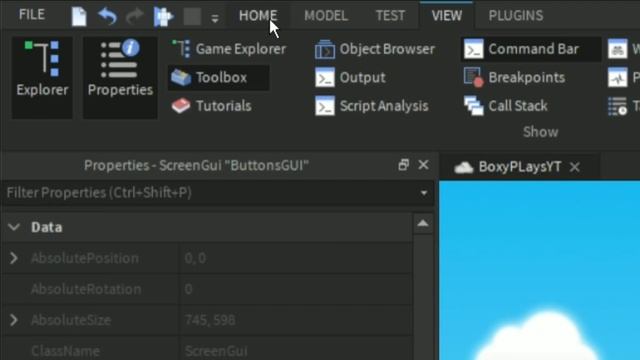640x360 pixels.
Task: Click the greyed-out Redo arrow
Action: pos(135,17)
